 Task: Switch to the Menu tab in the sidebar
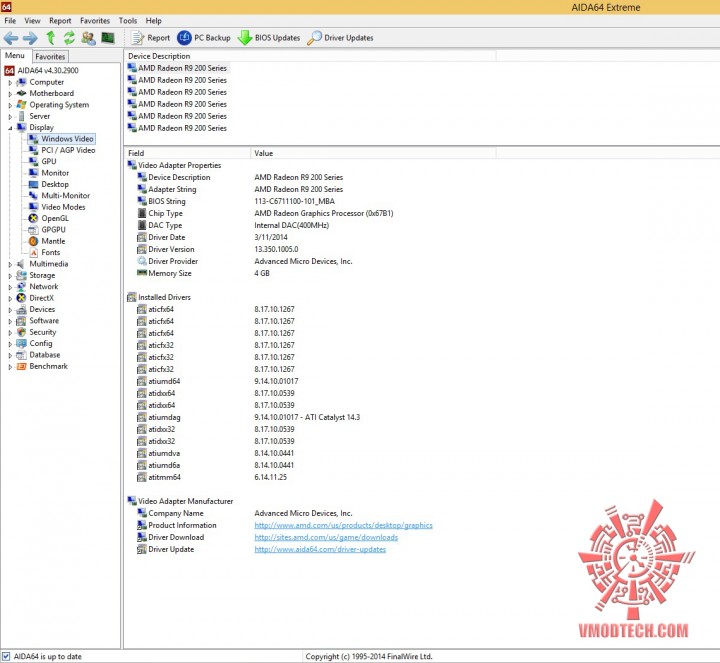[x=15, y=56]
